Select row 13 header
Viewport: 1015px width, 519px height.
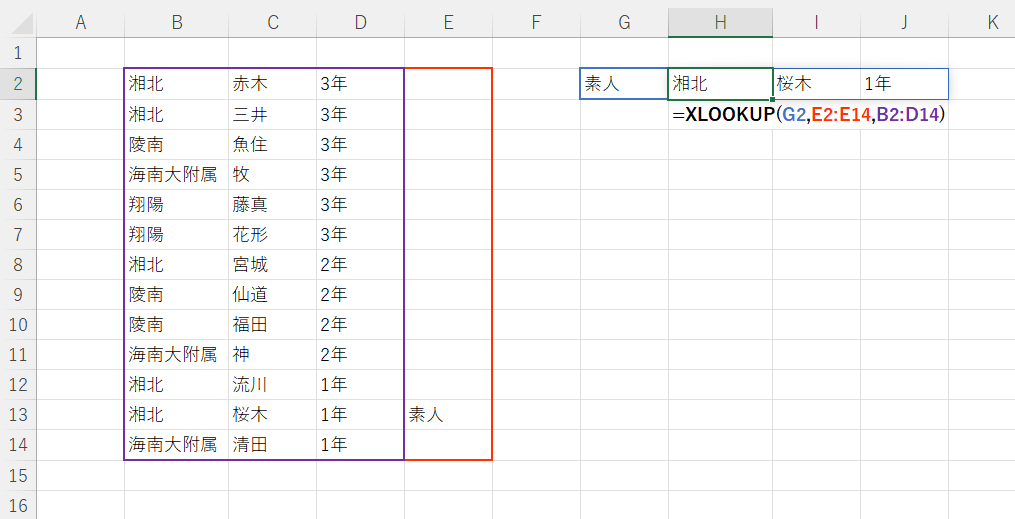18,415
